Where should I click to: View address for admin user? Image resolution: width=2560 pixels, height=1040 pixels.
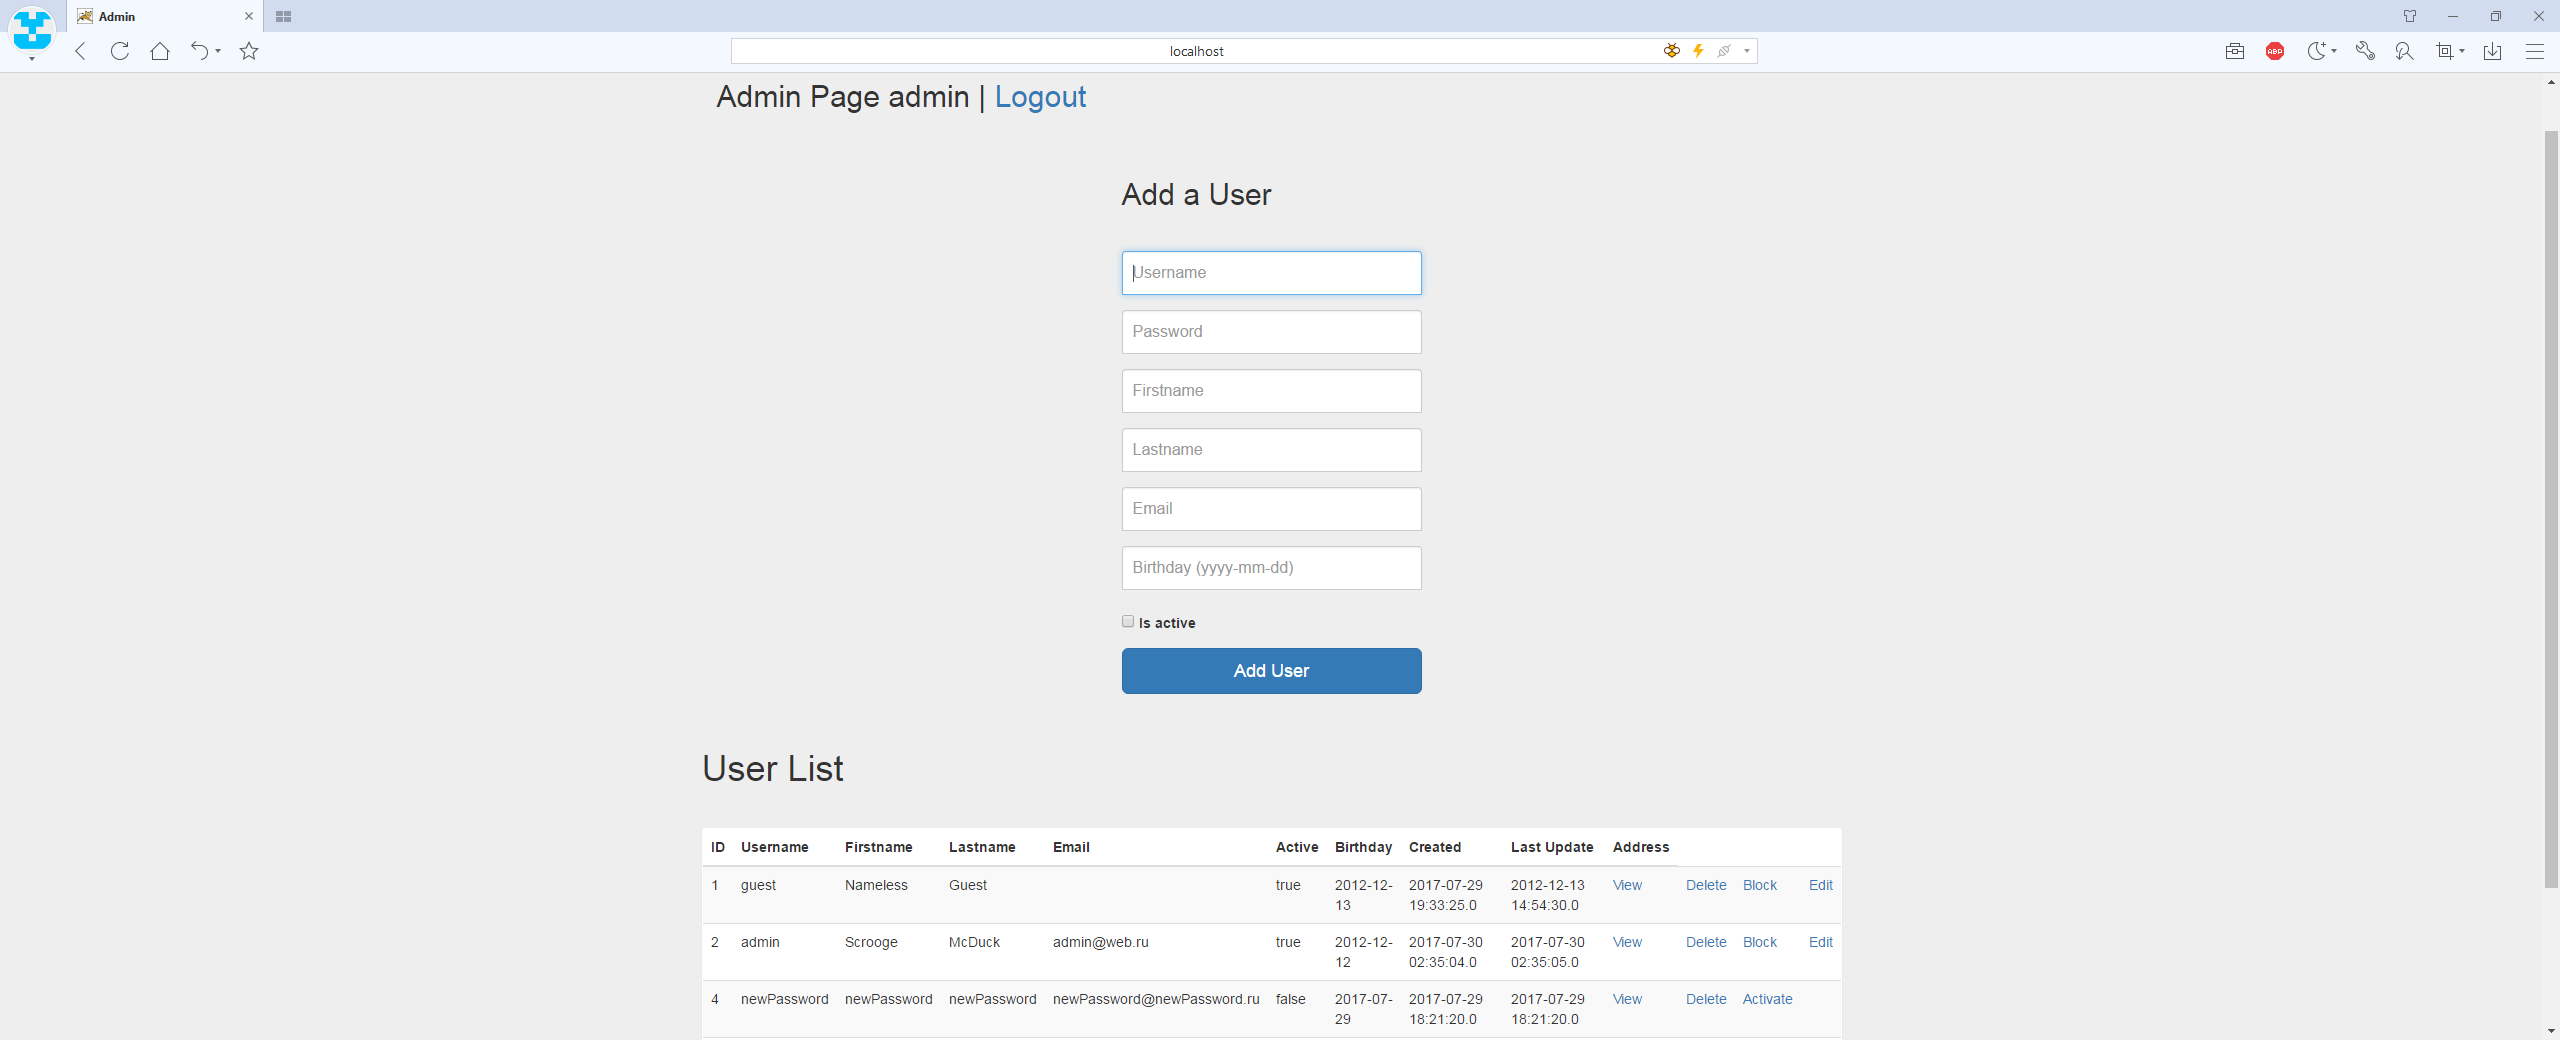[x=1627, y=942]
